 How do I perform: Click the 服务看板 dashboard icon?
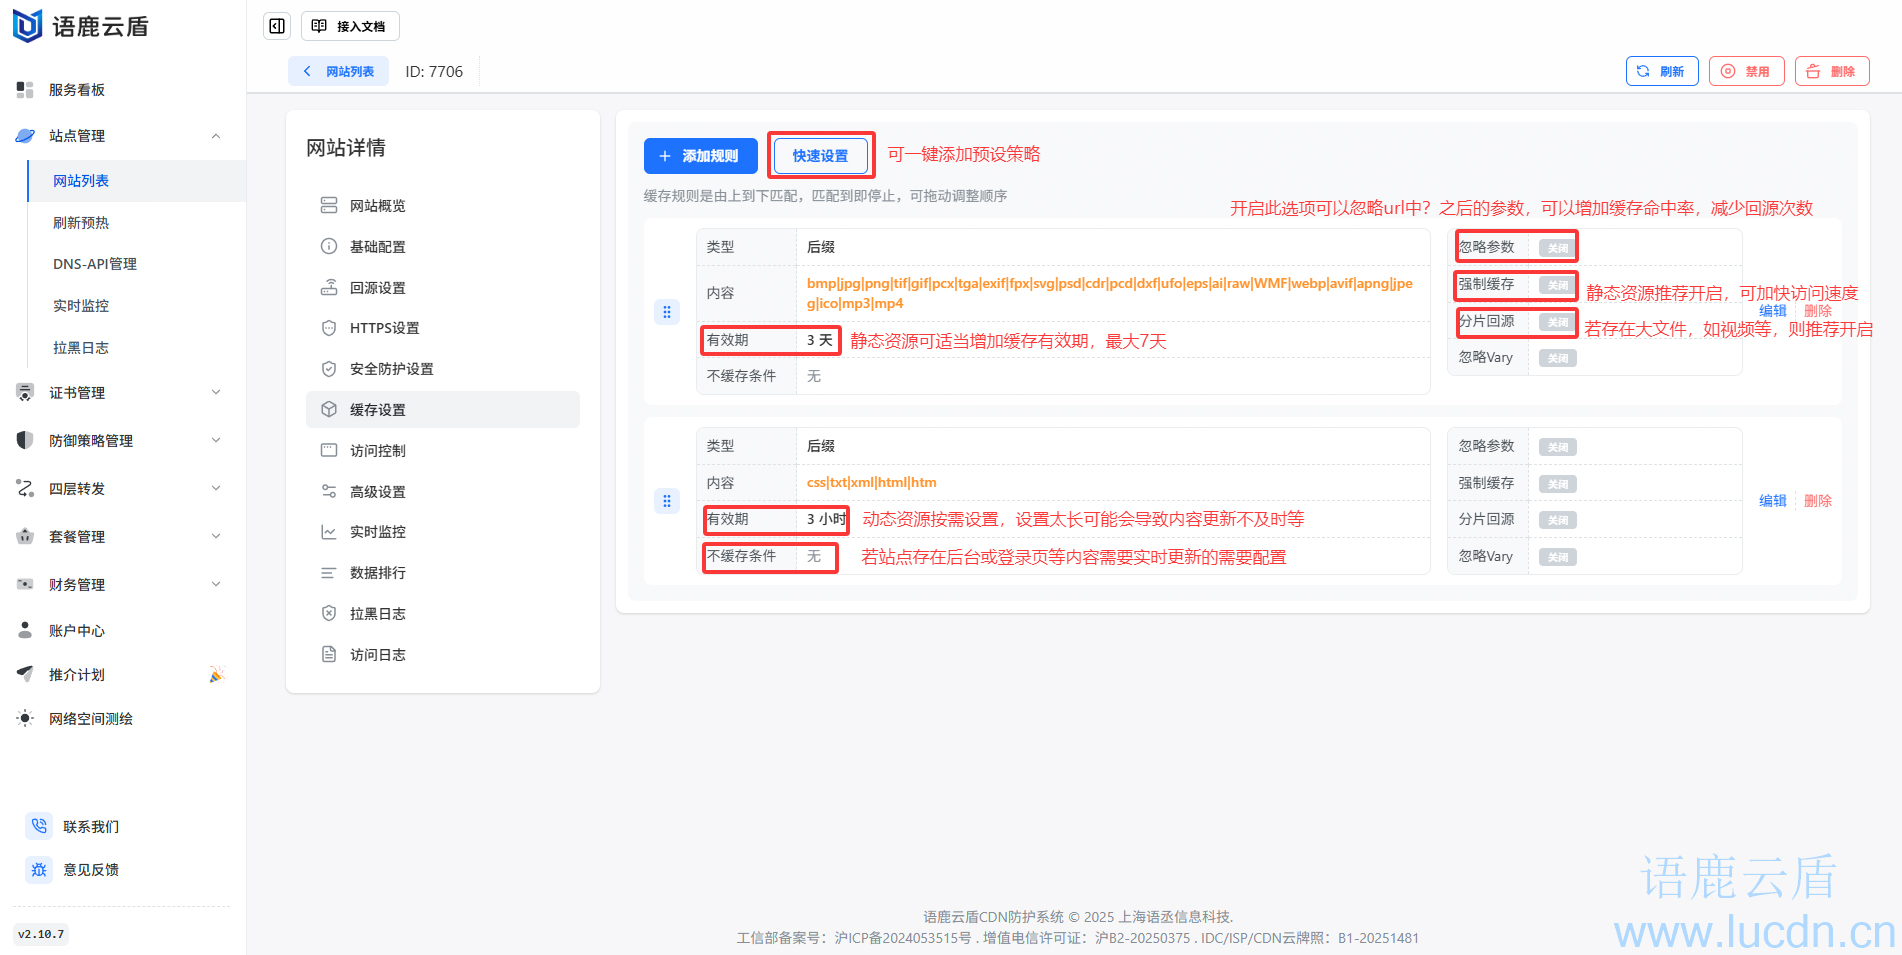[x=25, y=90]
